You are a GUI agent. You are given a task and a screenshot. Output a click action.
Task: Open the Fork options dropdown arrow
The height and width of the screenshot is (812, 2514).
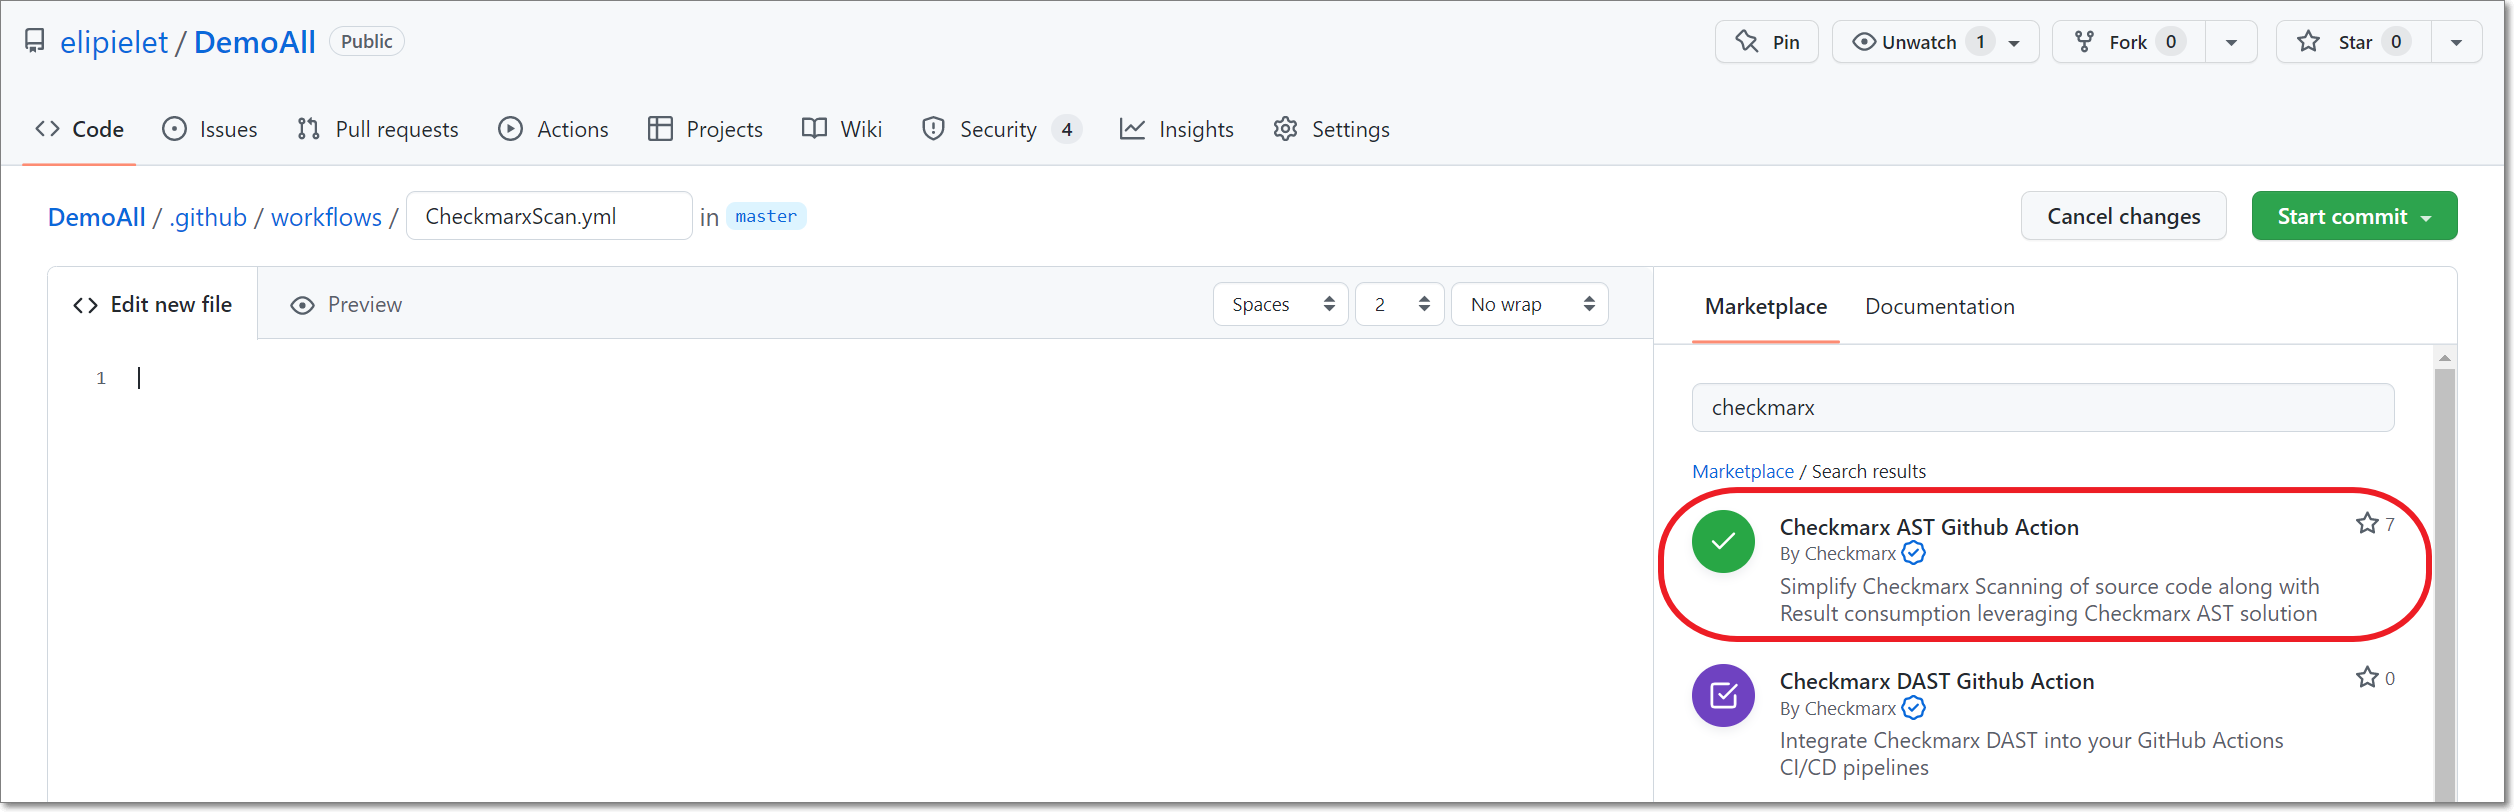point(2231,42)
